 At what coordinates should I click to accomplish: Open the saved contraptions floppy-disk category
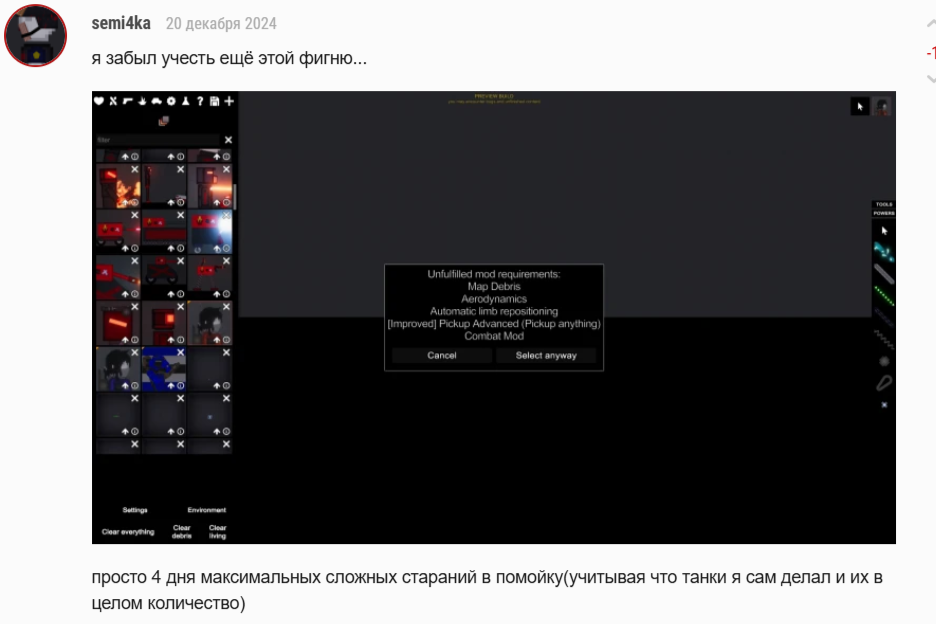point(214,101)
